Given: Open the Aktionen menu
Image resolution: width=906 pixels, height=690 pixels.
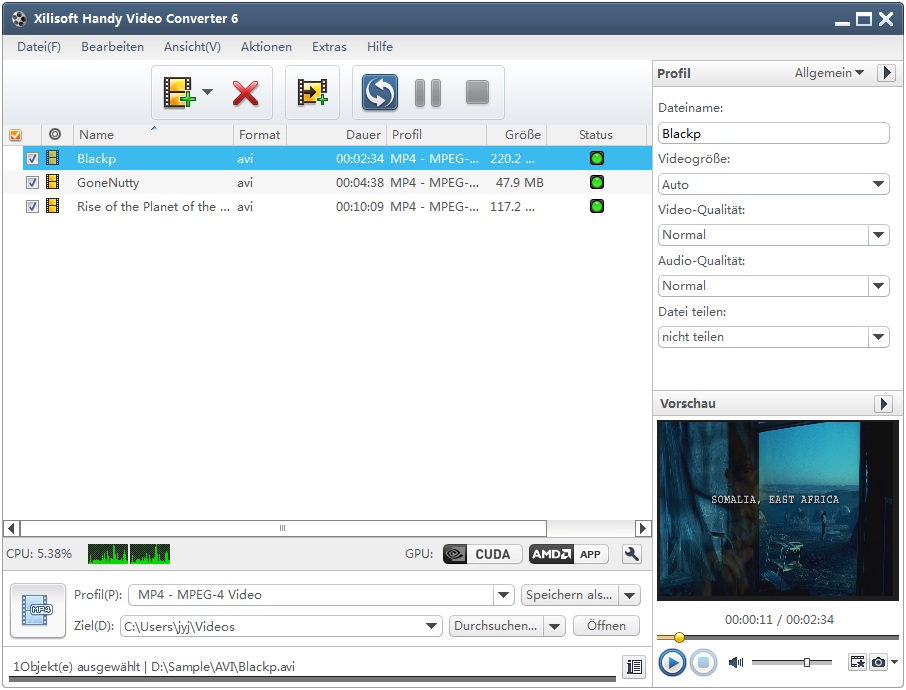Looking at the screenshot, I should (x=266, y=47).
